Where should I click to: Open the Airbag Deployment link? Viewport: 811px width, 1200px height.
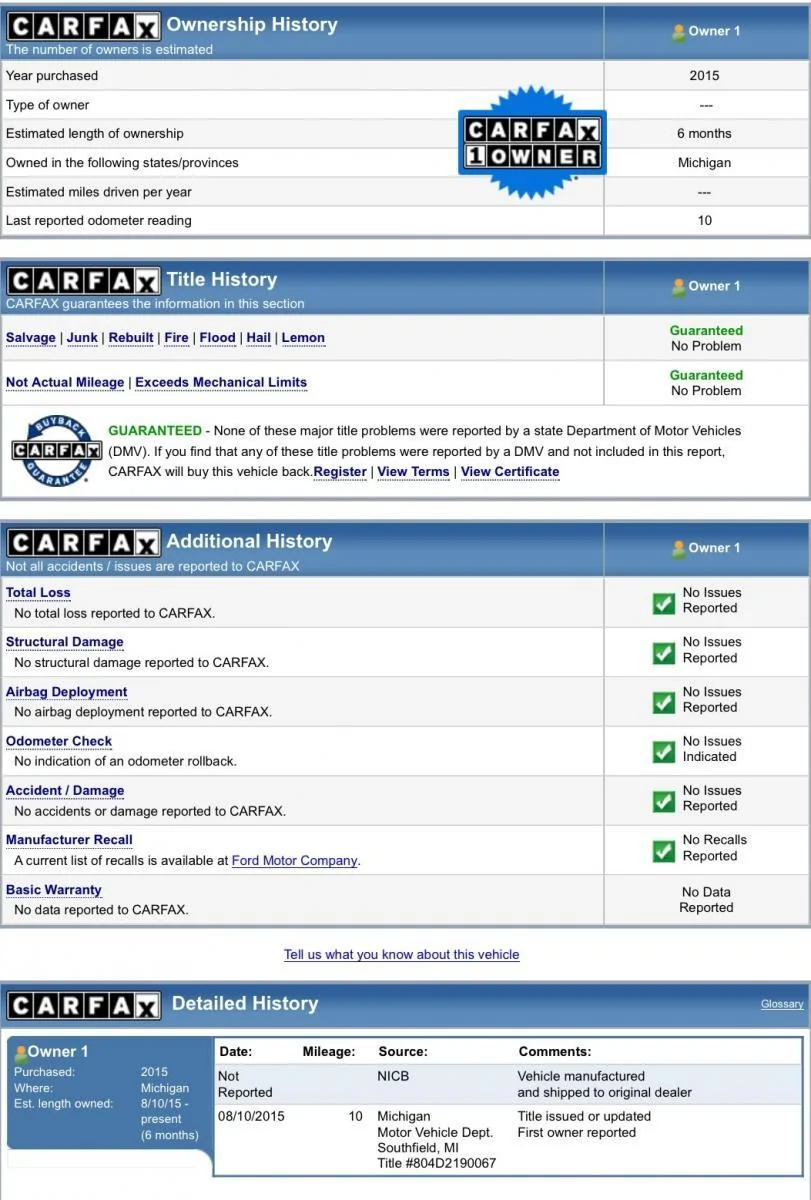coord(67,692)
